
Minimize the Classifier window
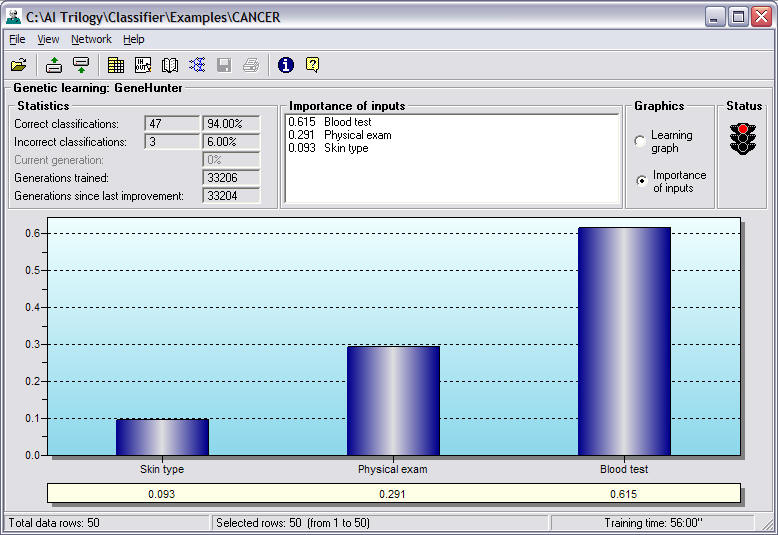pos(714,17)
